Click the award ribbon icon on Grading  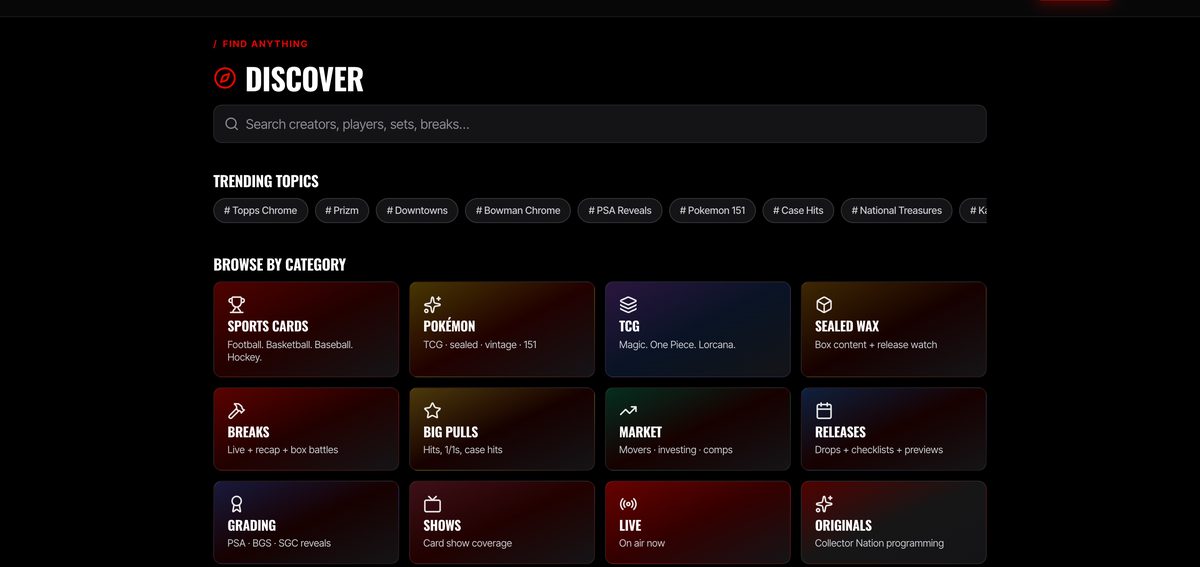[236, 504]
